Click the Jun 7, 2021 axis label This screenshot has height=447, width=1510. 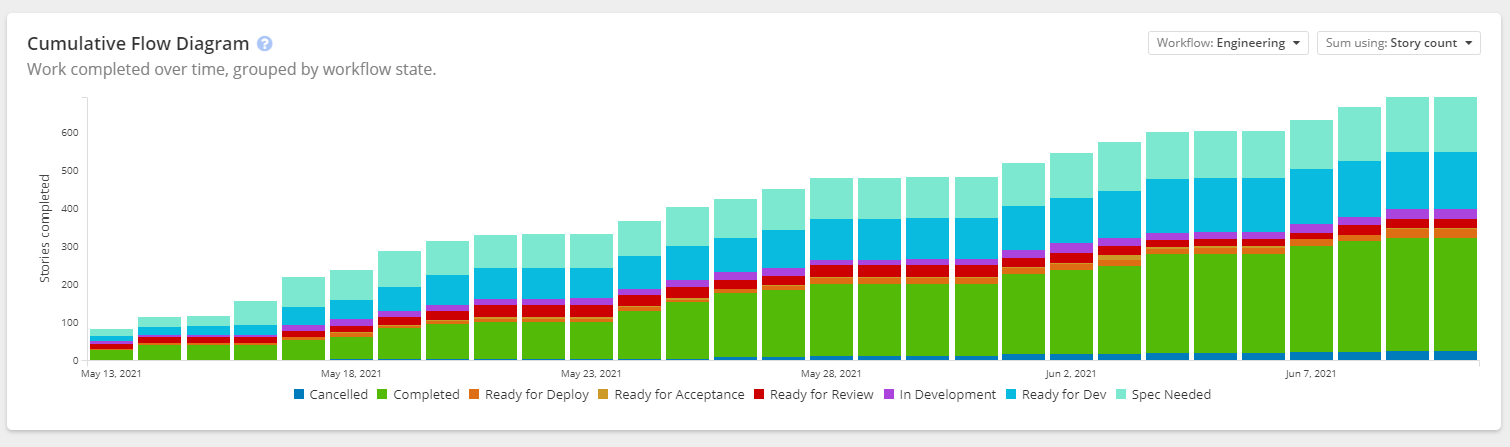(x=1312, y=374)
